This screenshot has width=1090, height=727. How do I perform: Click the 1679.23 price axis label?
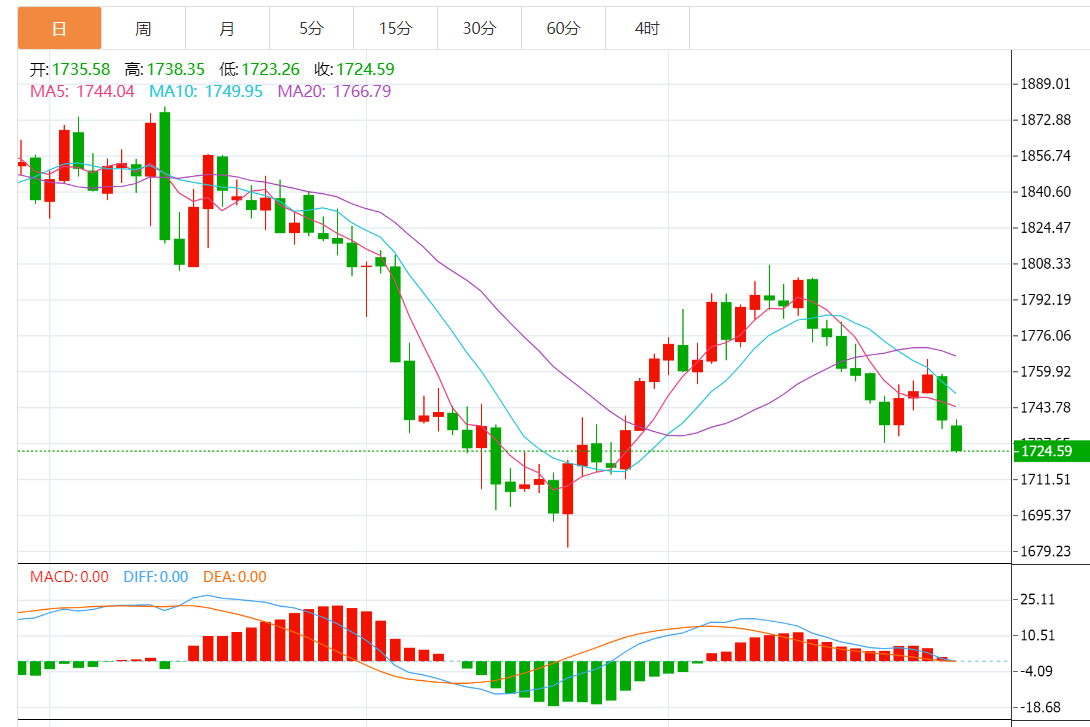[1045, 551]
